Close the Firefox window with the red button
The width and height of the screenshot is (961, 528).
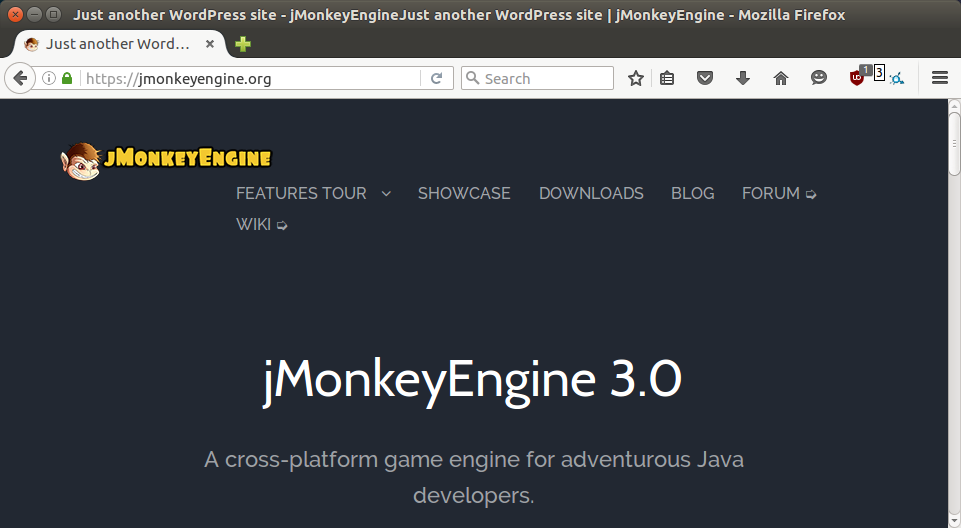(16, 14)
